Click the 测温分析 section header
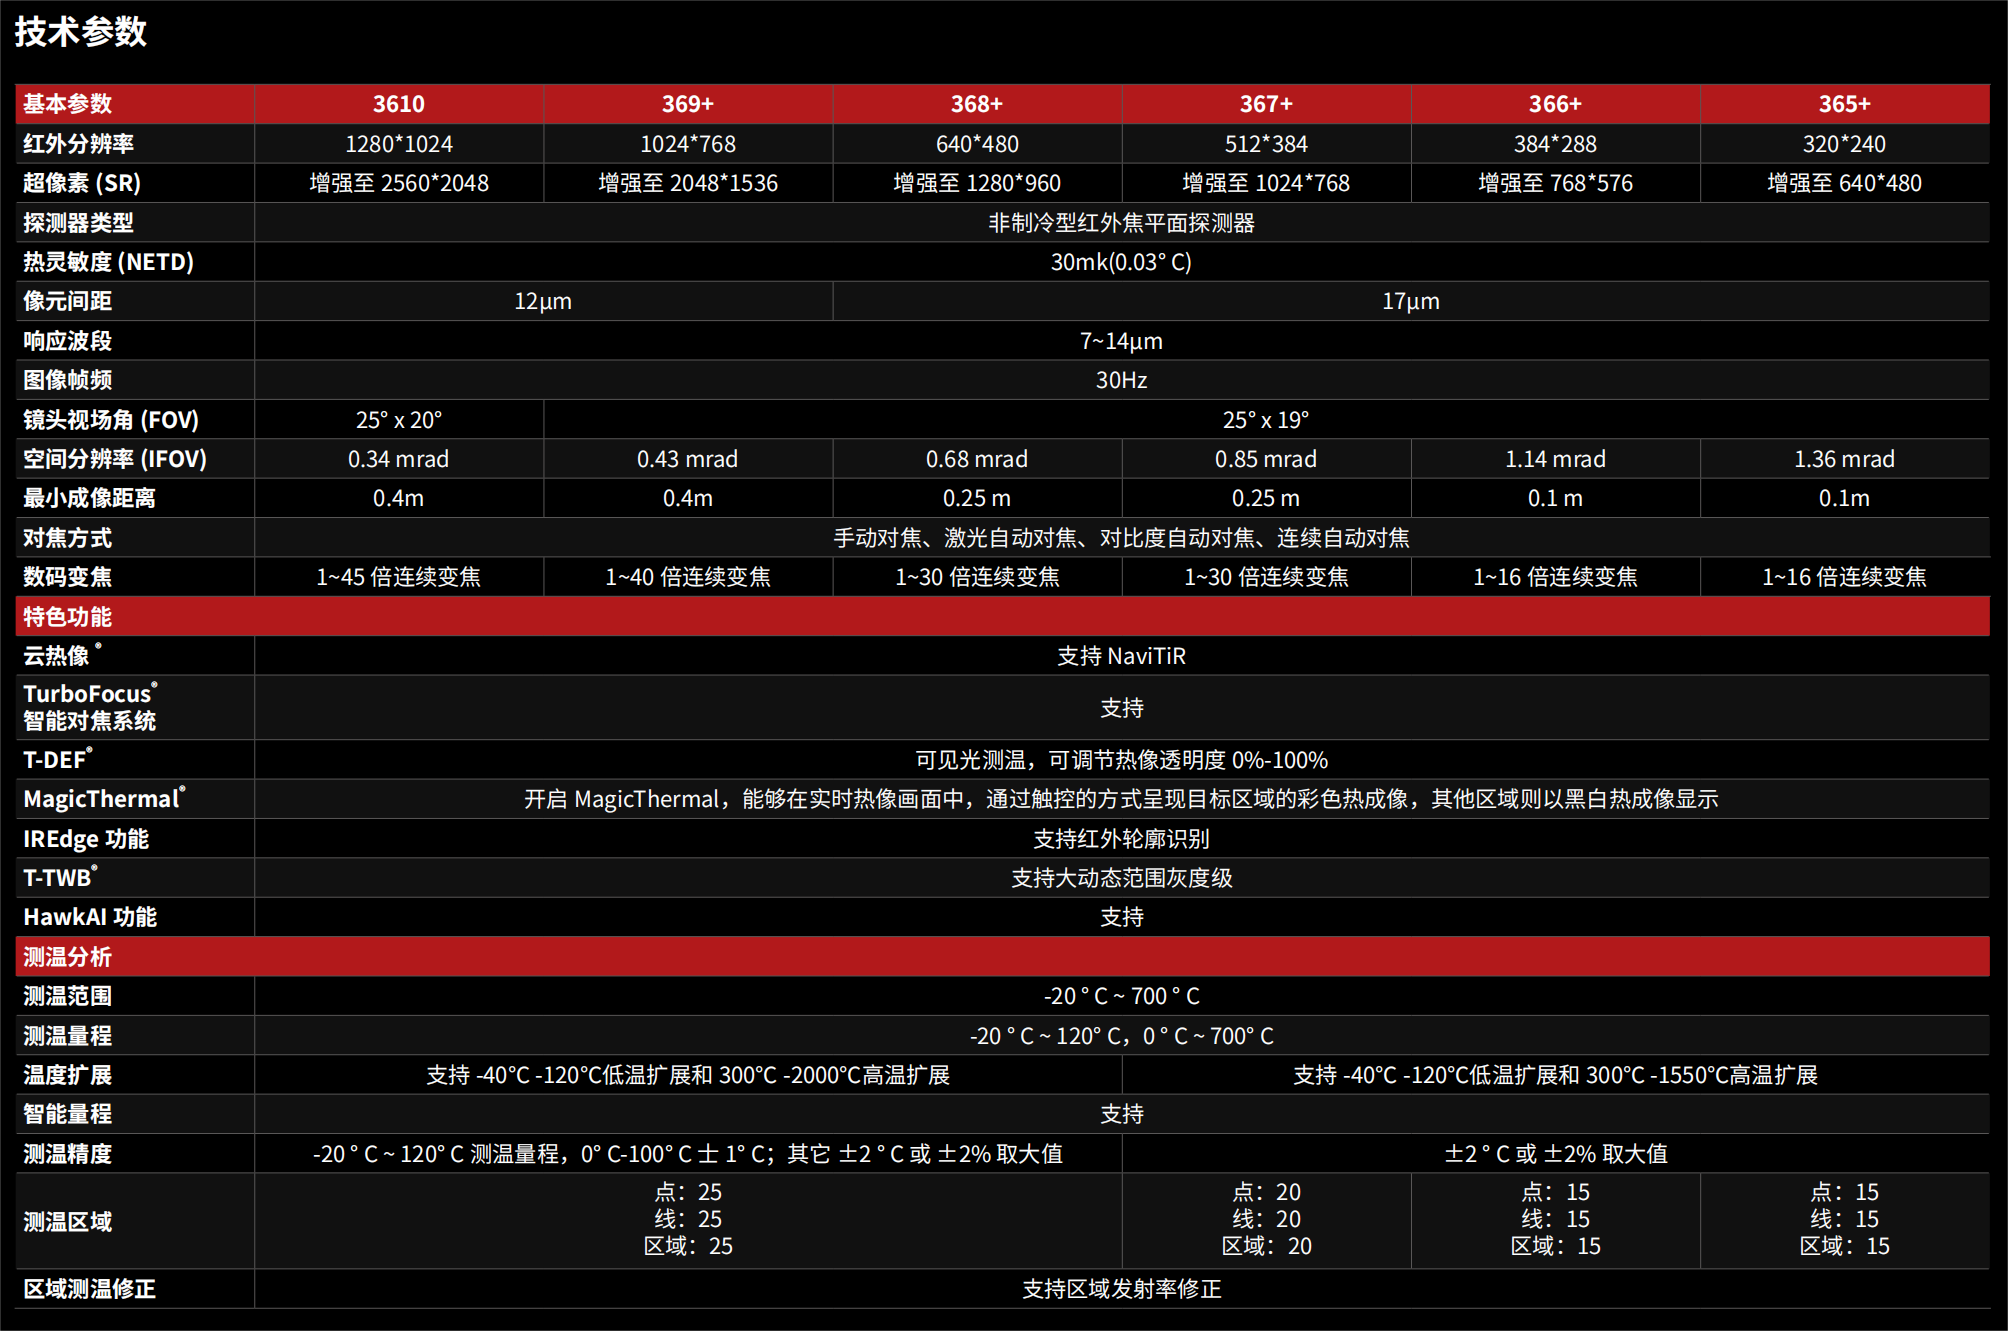Viewport: 2008px width, 1331px height. (68, 957)
